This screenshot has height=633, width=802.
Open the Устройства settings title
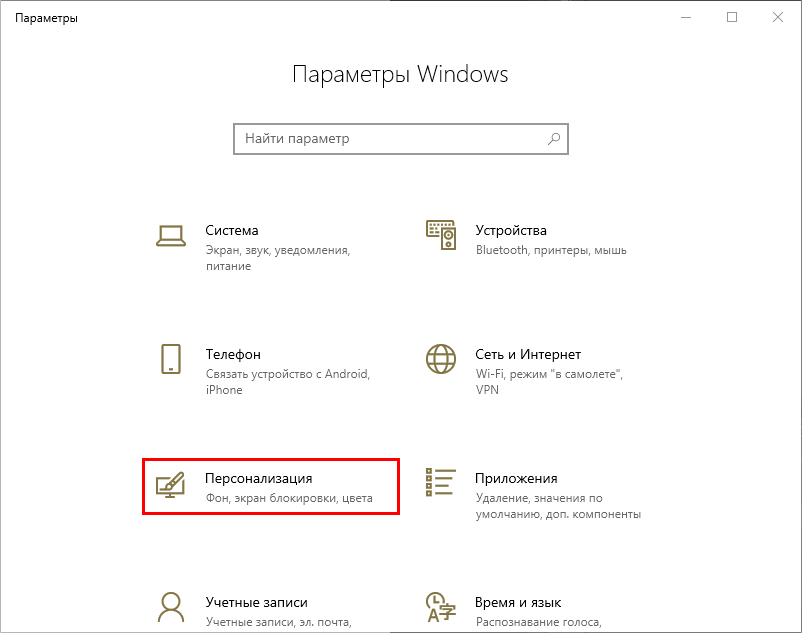point(511,230)
